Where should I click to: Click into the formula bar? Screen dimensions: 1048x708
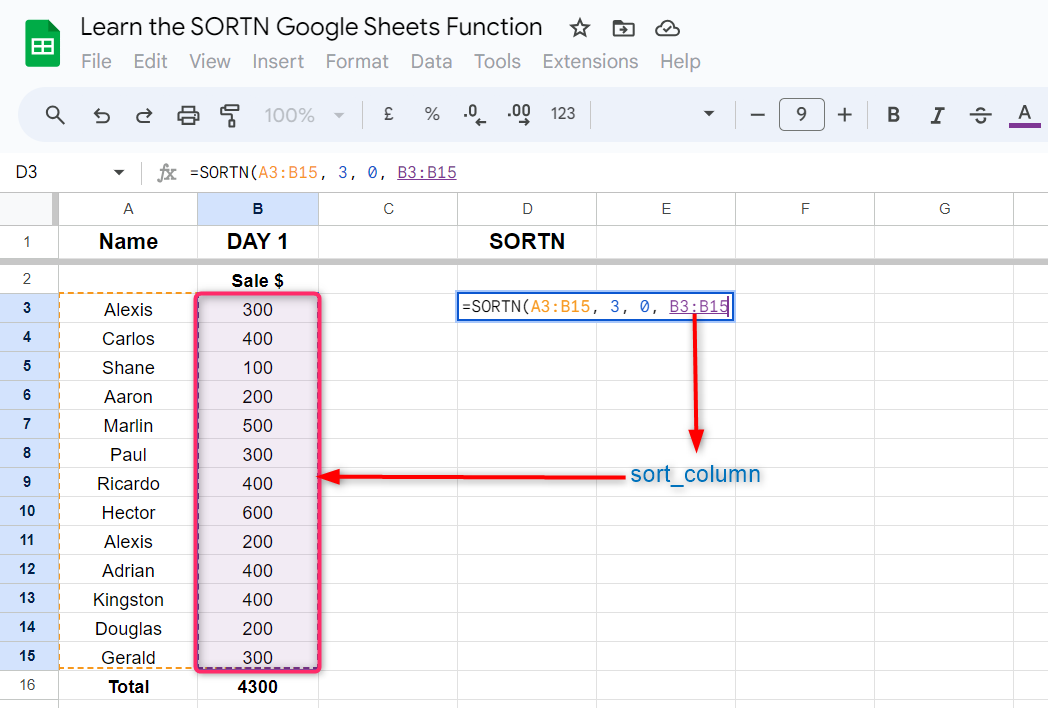(x=615, y=172)
